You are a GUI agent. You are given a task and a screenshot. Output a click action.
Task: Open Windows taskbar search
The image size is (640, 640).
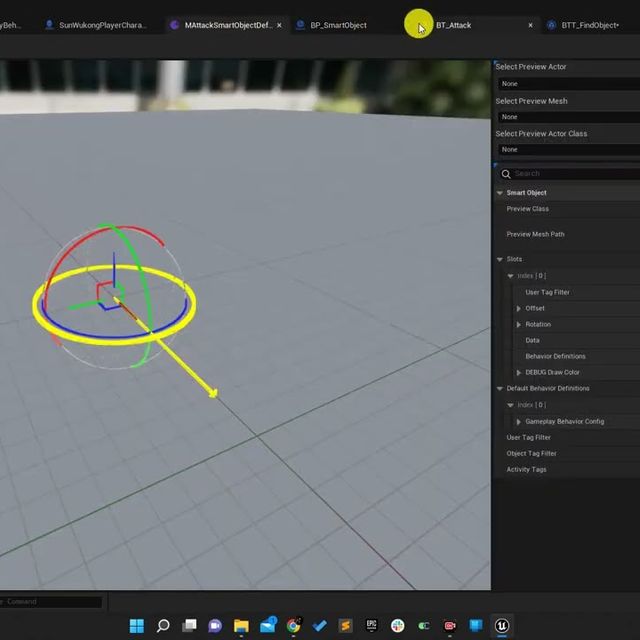tap(163, 625)
